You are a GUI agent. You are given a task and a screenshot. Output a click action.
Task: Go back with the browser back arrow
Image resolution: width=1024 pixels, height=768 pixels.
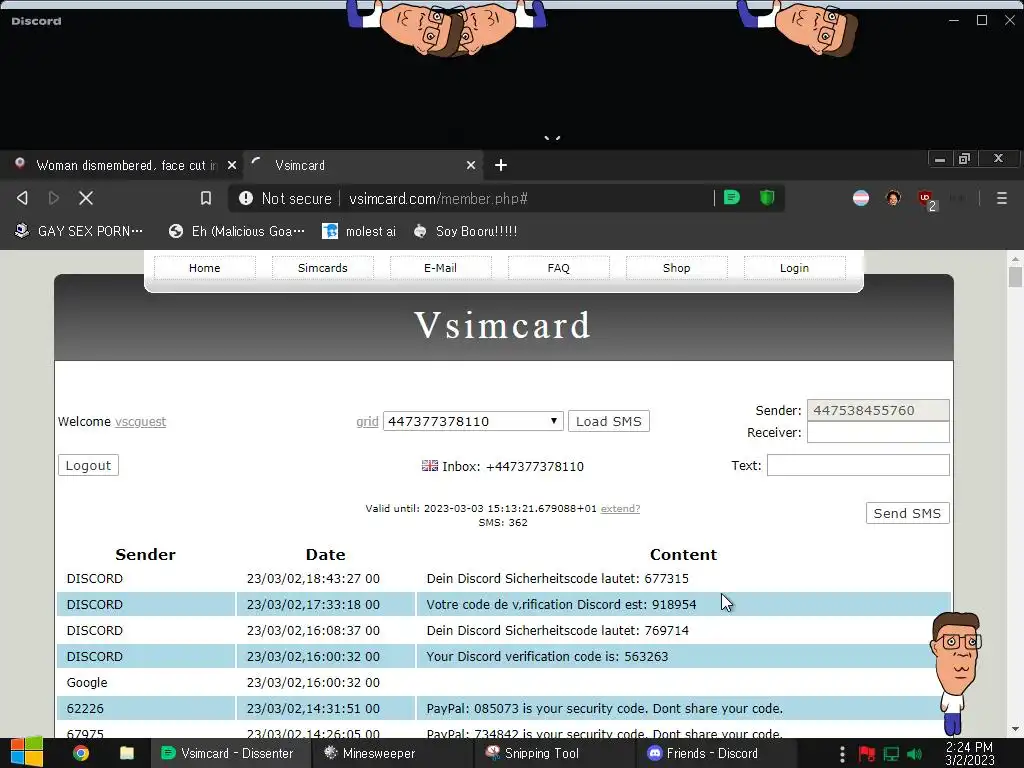22,198
